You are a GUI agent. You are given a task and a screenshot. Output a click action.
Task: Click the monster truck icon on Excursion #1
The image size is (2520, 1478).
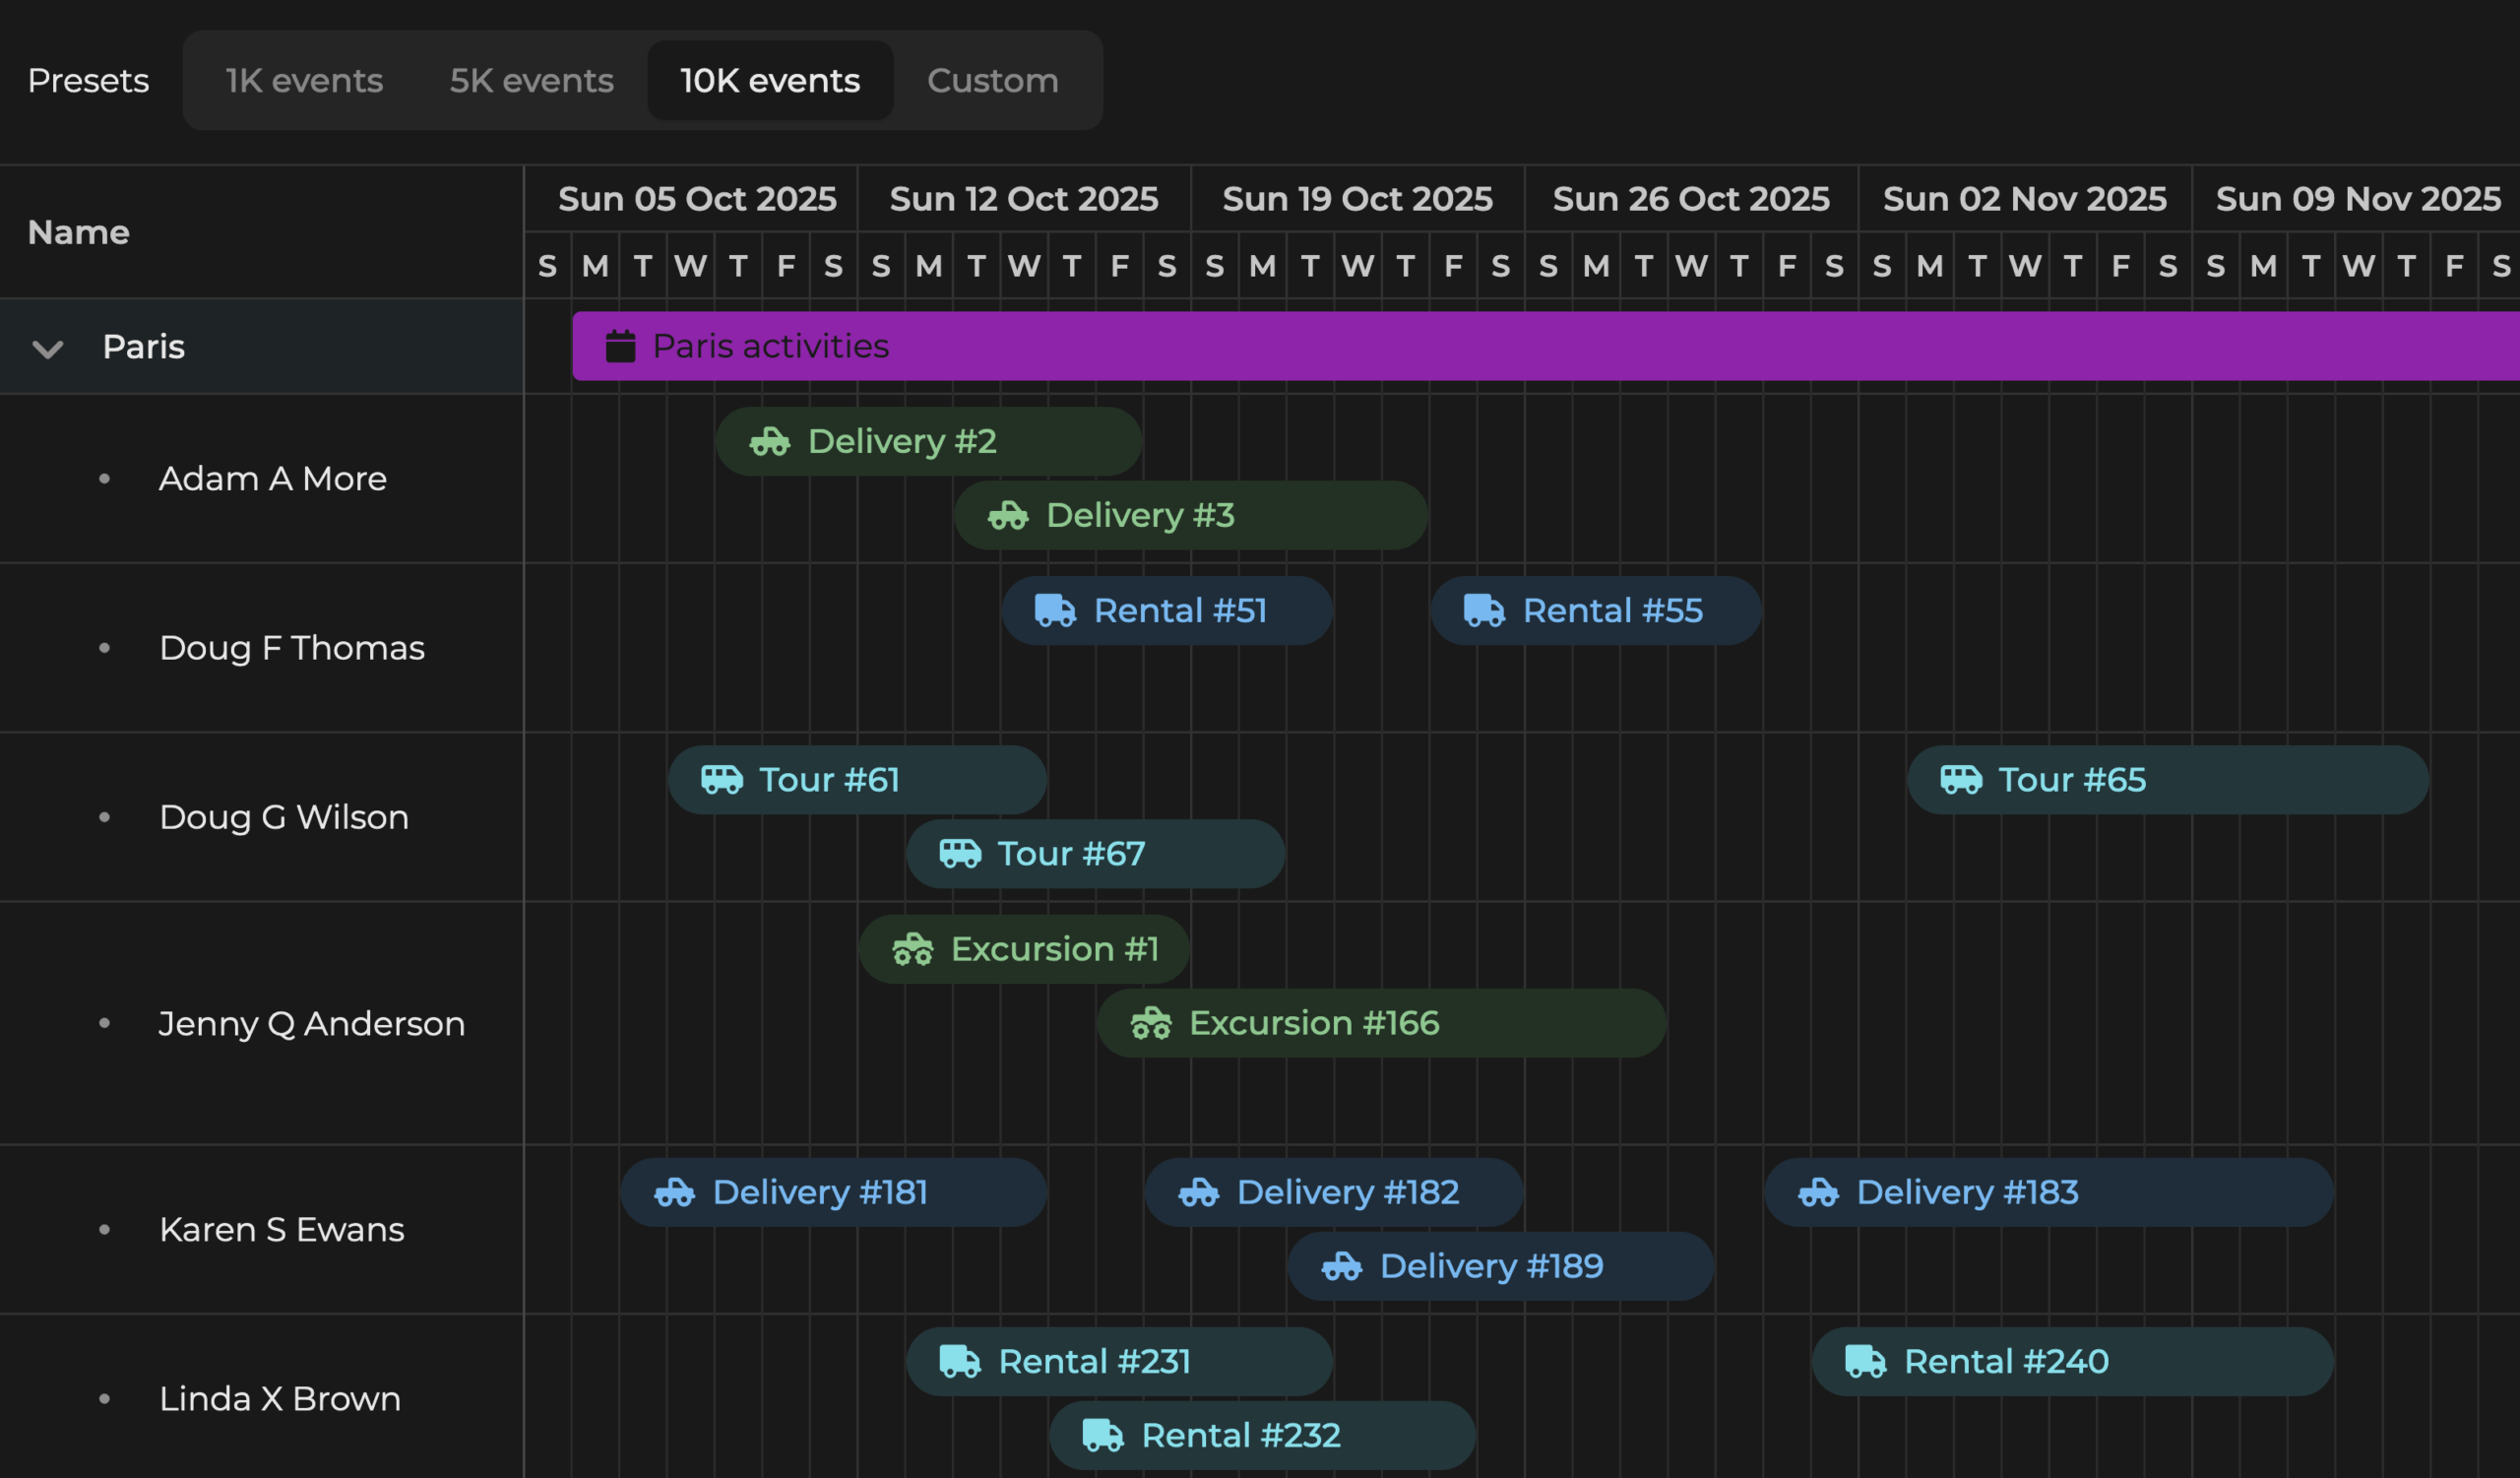point(912,948)
